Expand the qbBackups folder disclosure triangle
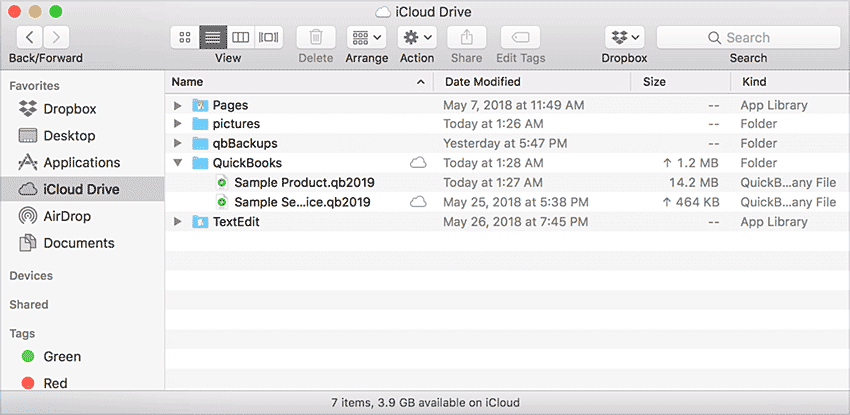 pyautogui.click(x=177, y=144)
